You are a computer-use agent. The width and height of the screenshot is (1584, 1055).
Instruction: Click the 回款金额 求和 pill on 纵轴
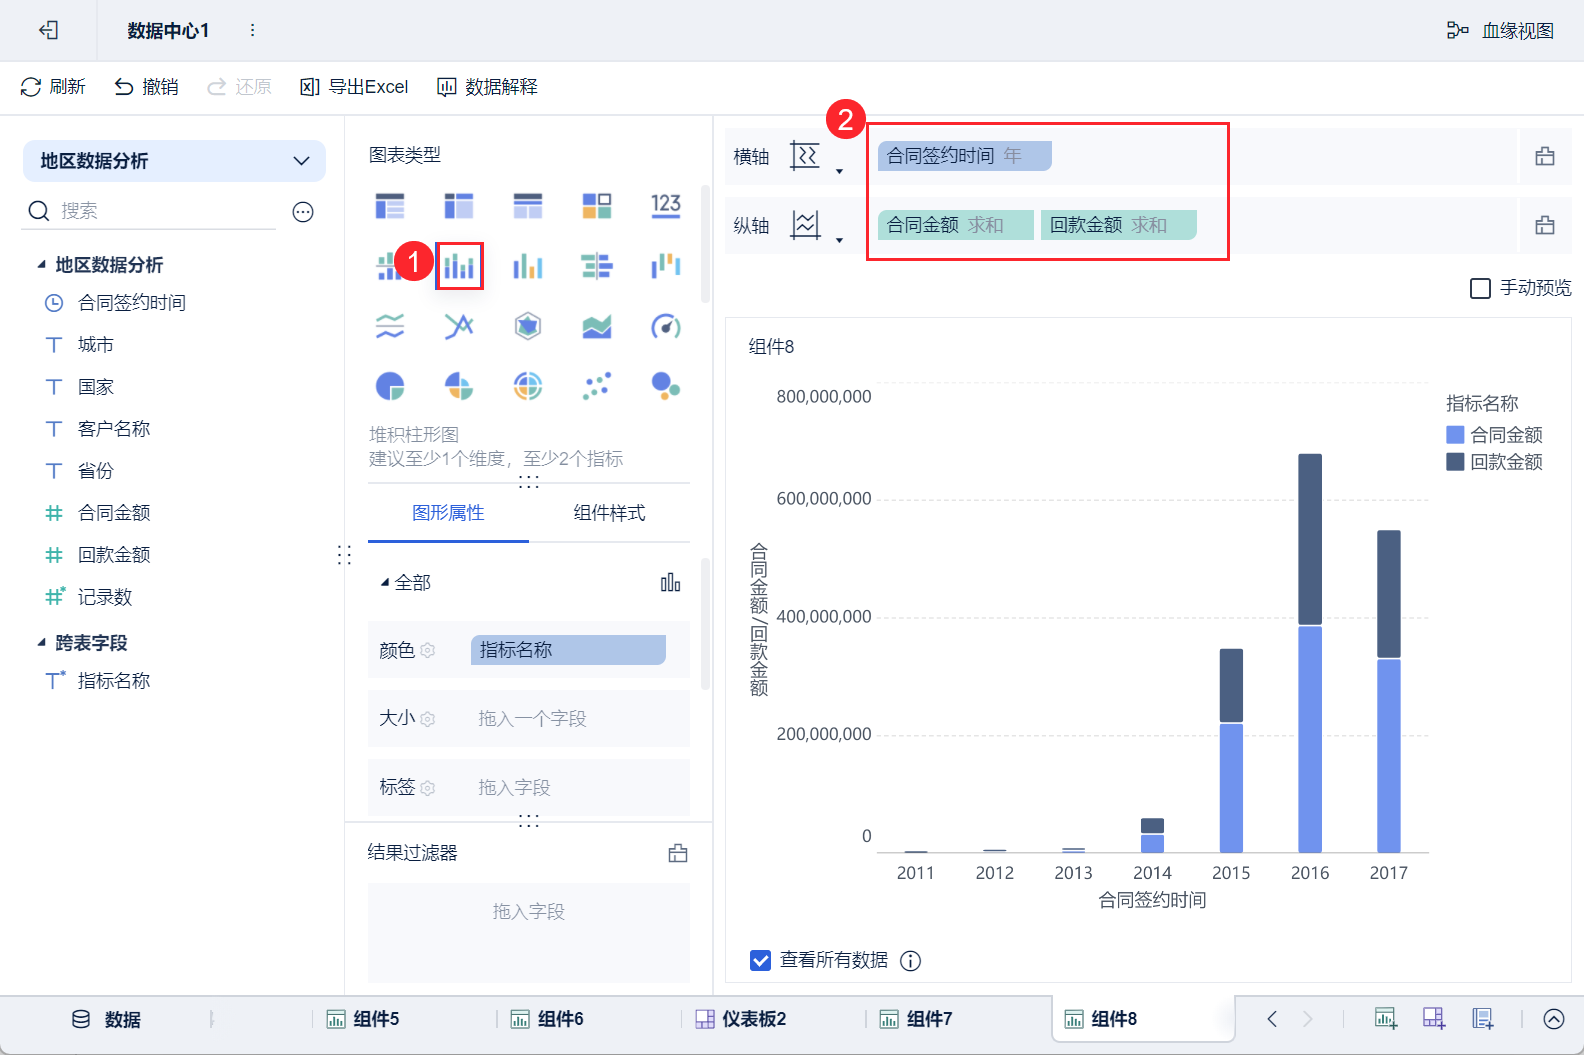[x=1119, y=225]
